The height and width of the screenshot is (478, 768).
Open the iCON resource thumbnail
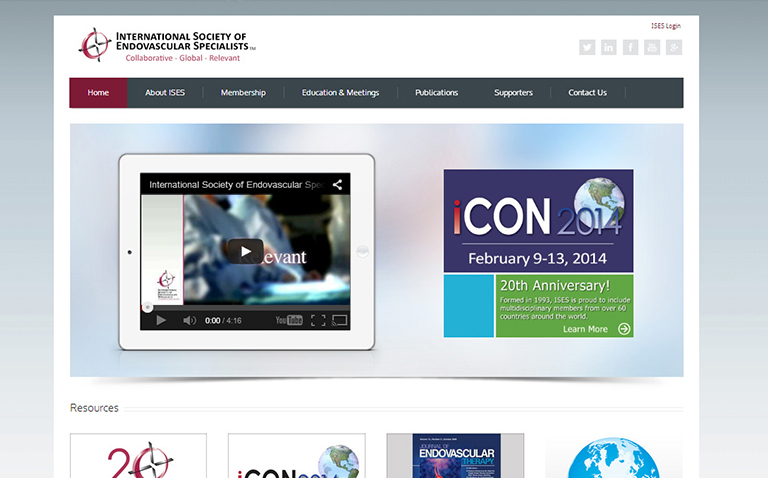click(297, 455)
